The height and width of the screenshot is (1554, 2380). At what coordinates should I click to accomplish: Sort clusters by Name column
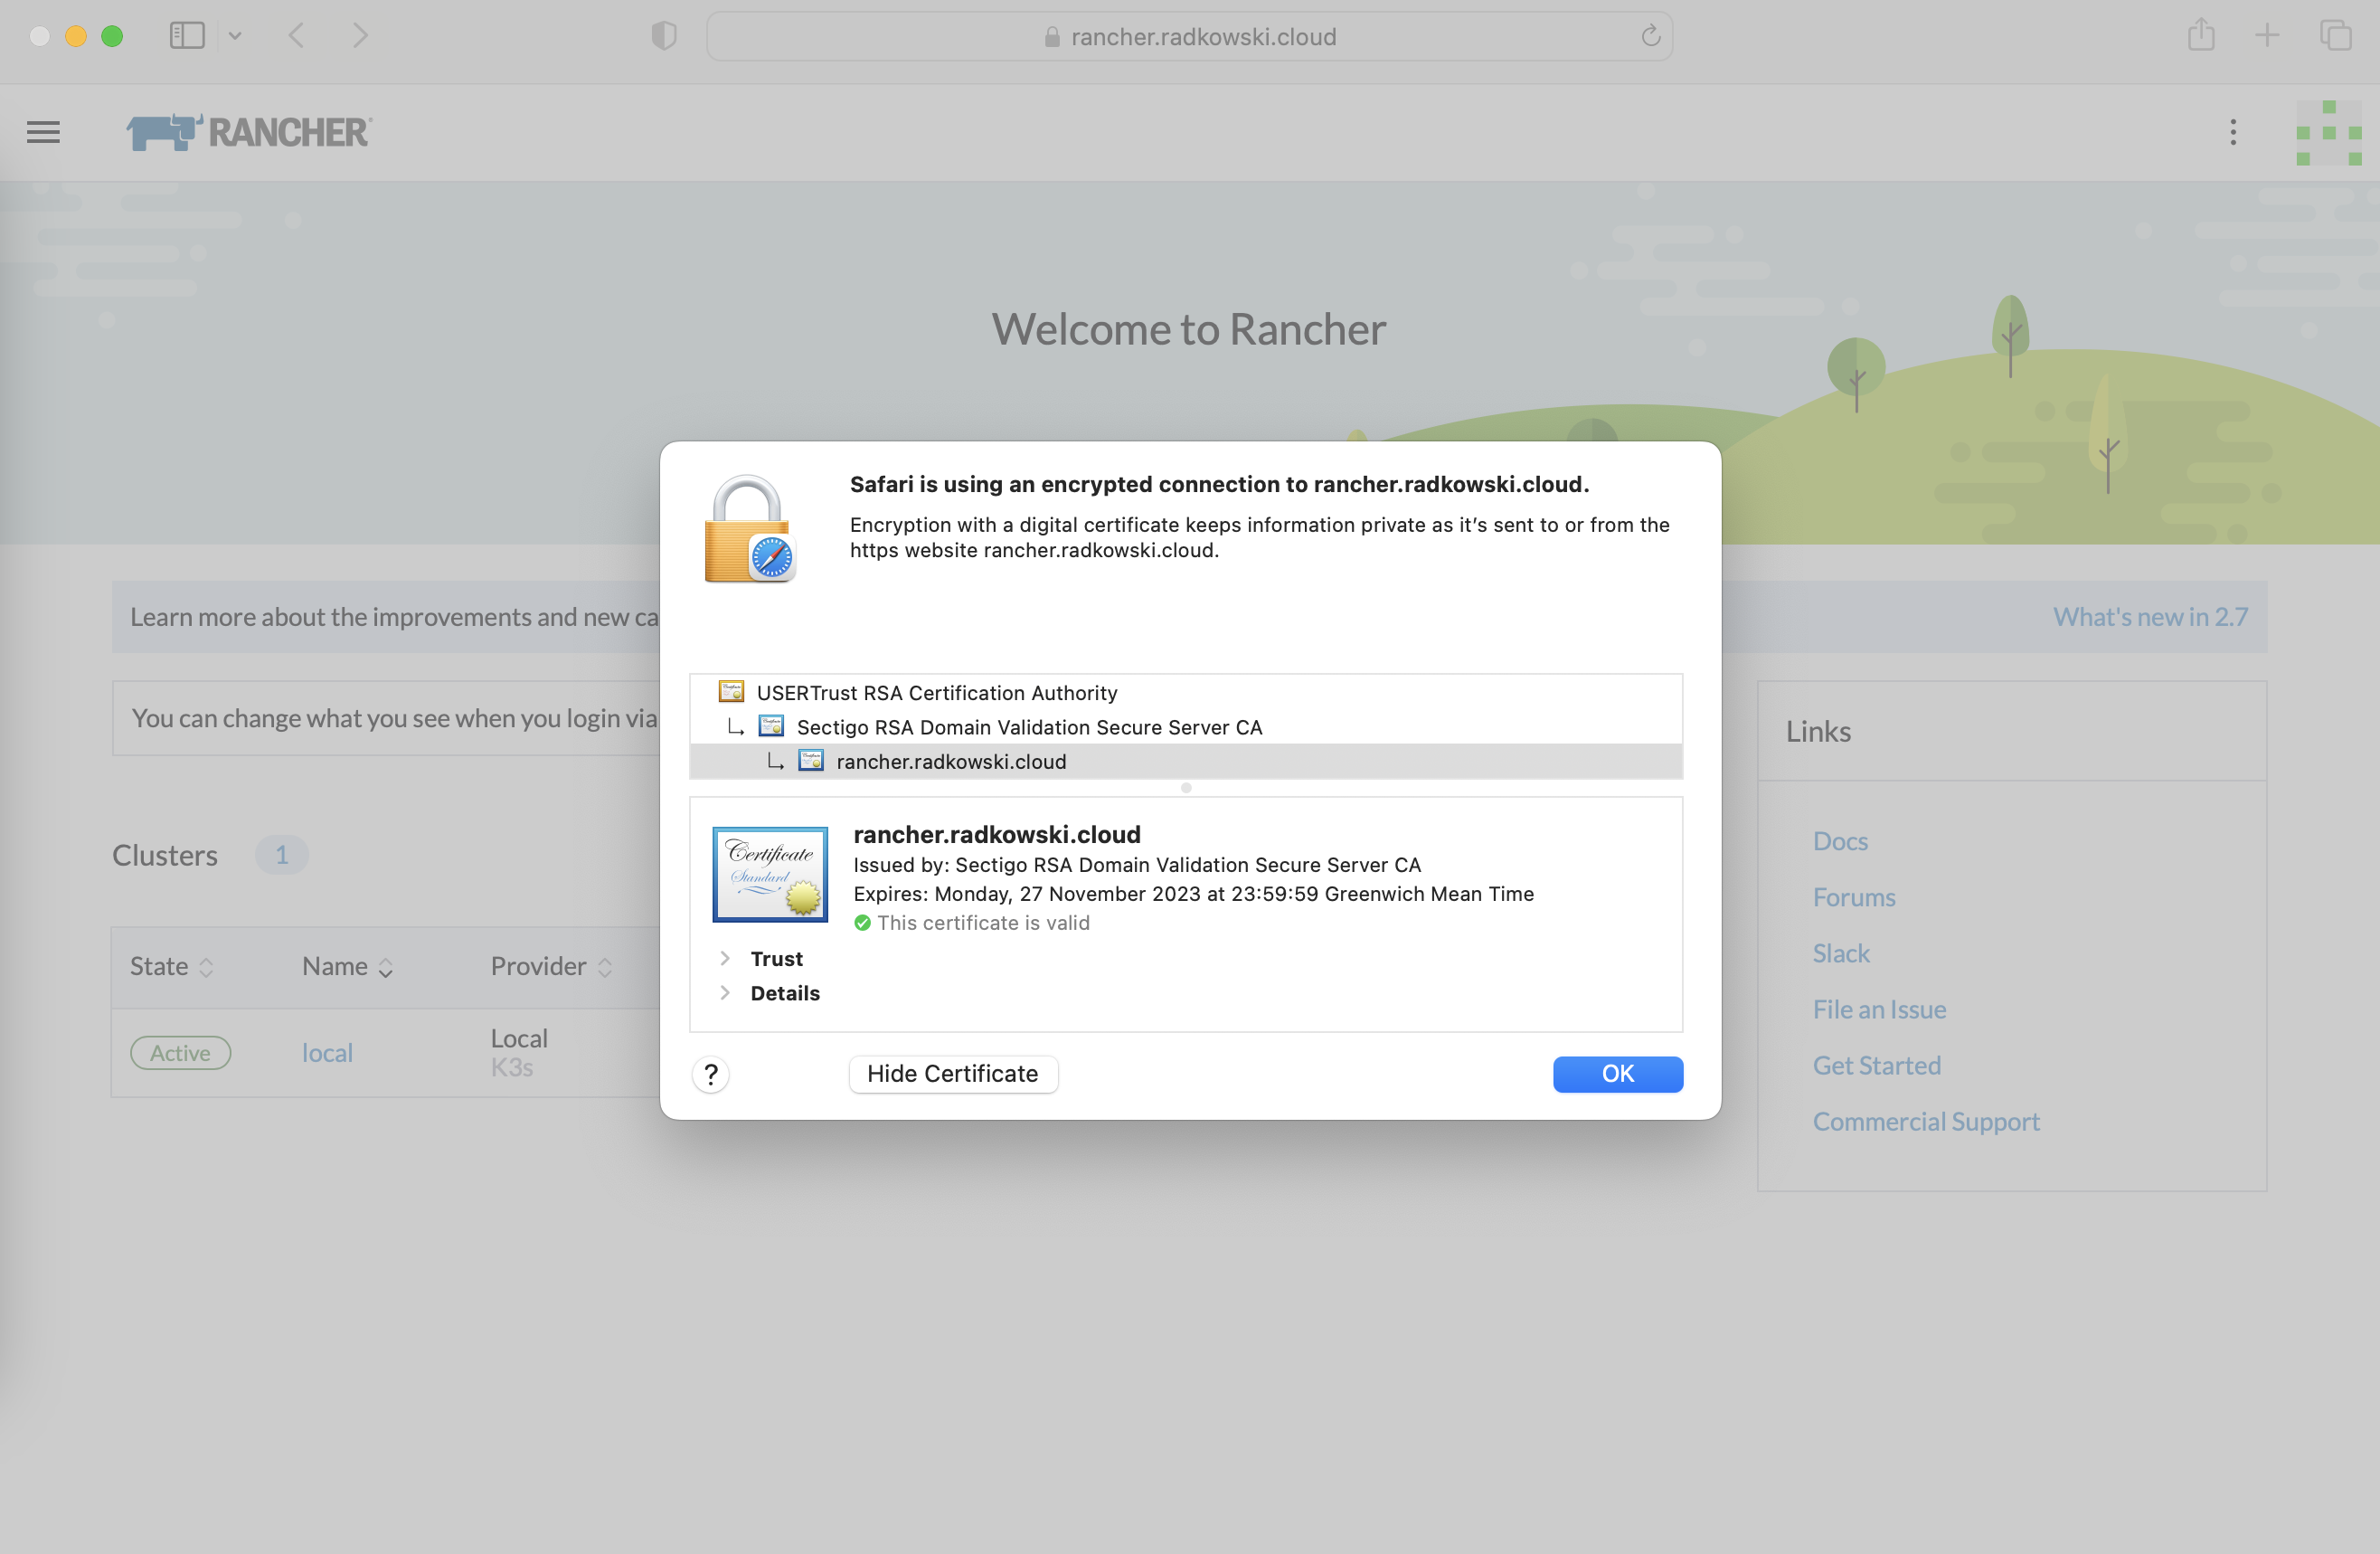347,967
